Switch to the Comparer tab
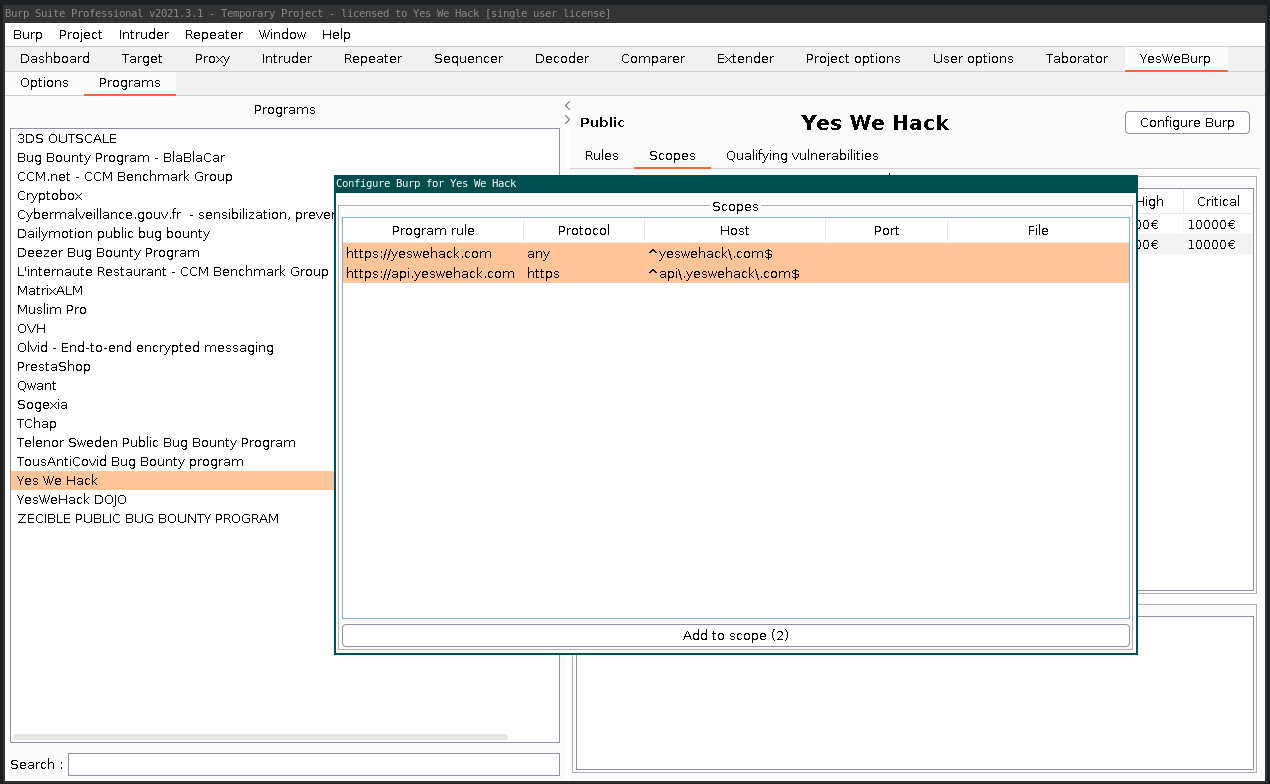This screenshot has width=1270, height=784. [653, 59]
